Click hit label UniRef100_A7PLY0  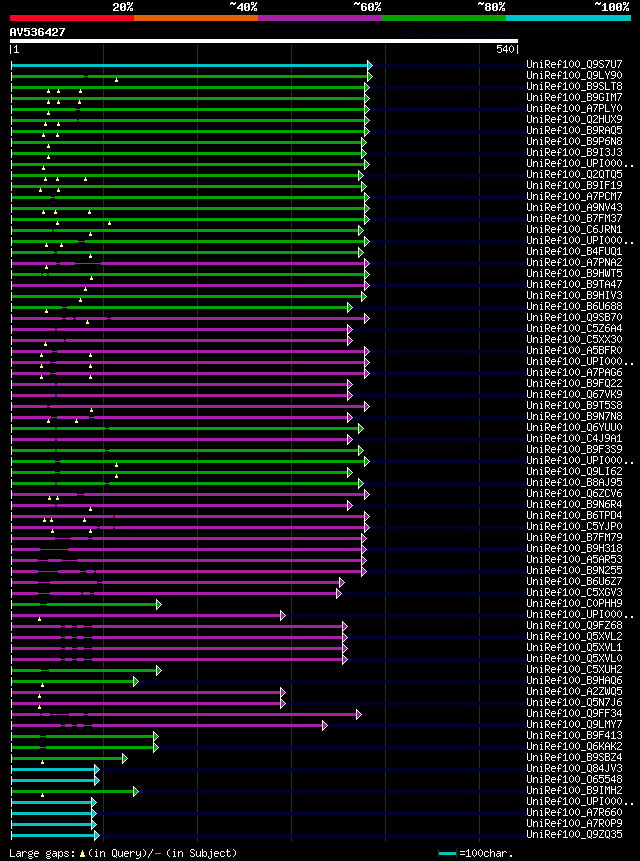575,108
